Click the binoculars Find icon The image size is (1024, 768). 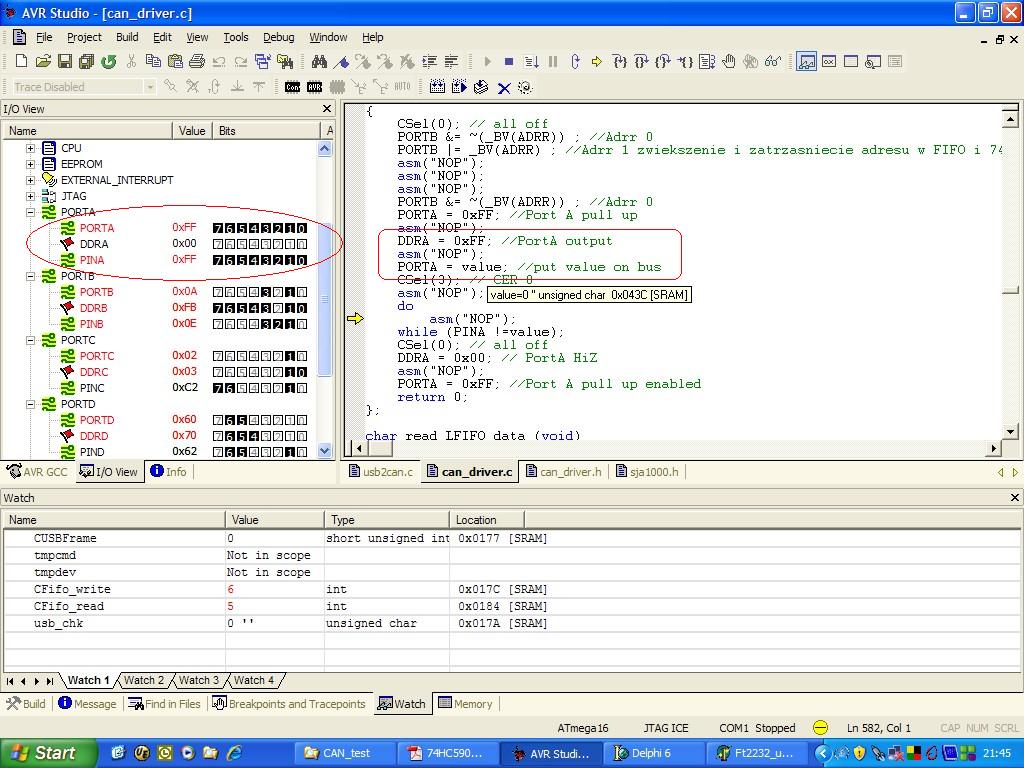pos(320,62)
